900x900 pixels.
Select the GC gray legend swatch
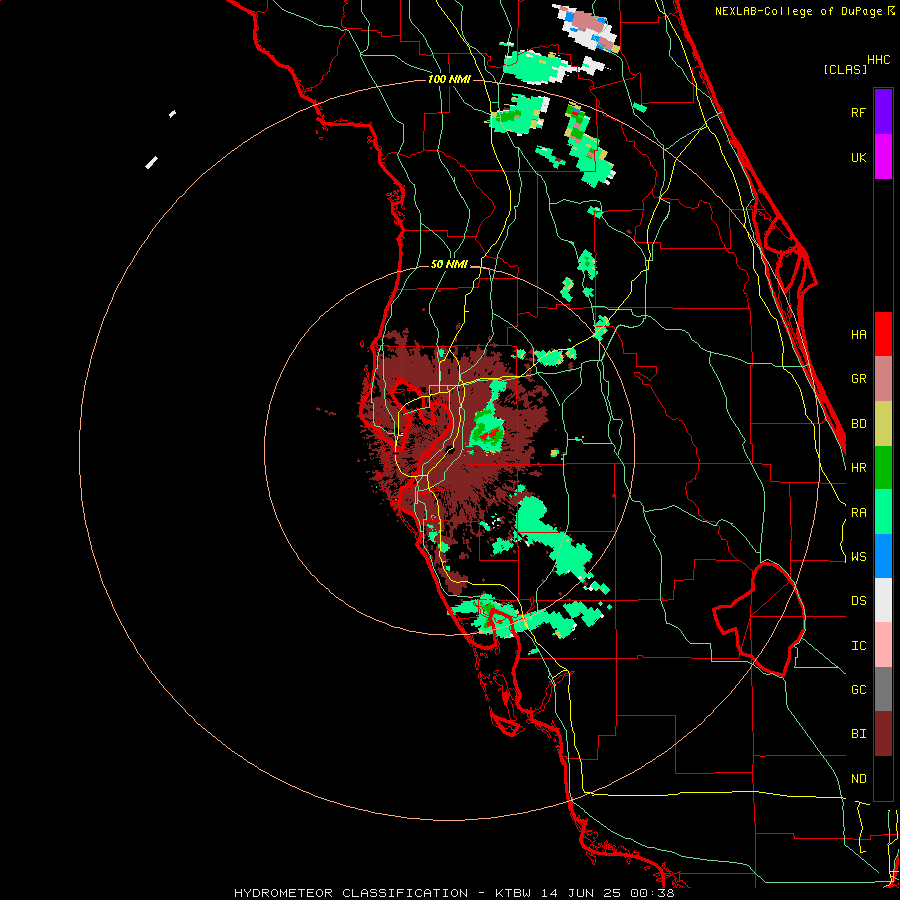[x=883, y=689]
